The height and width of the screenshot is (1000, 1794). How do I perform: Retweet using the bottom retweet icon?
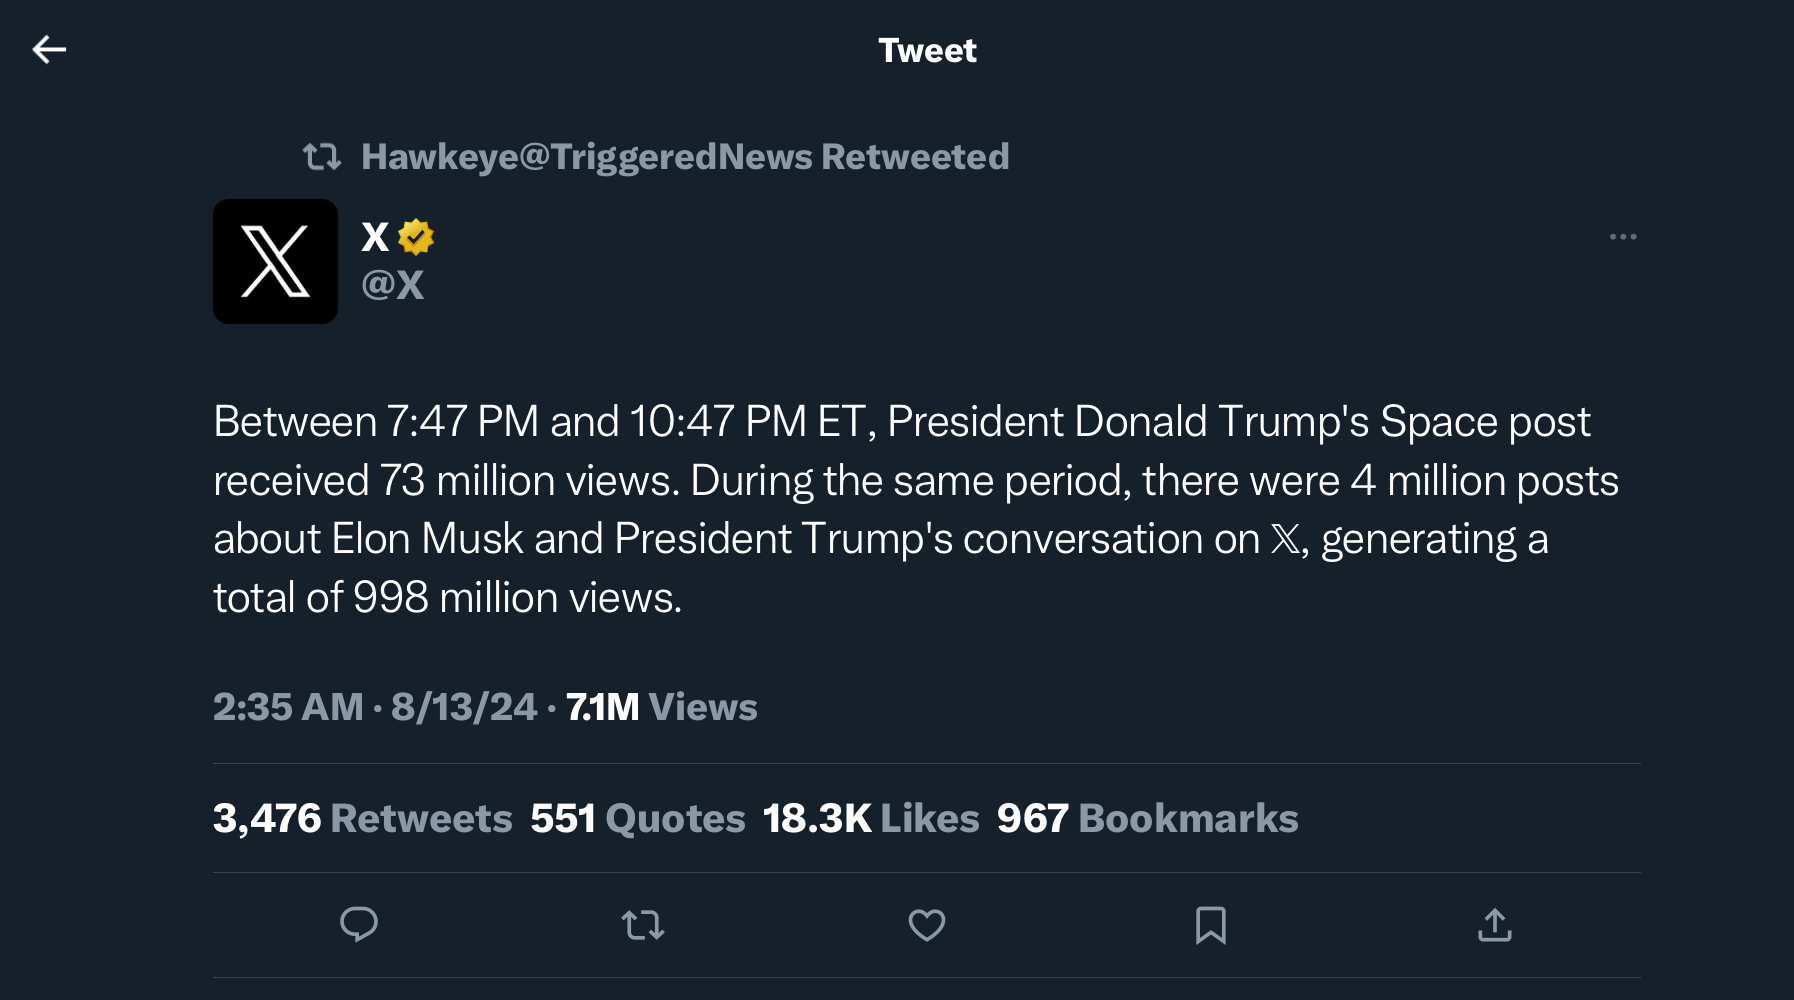(x=643, y=925)
